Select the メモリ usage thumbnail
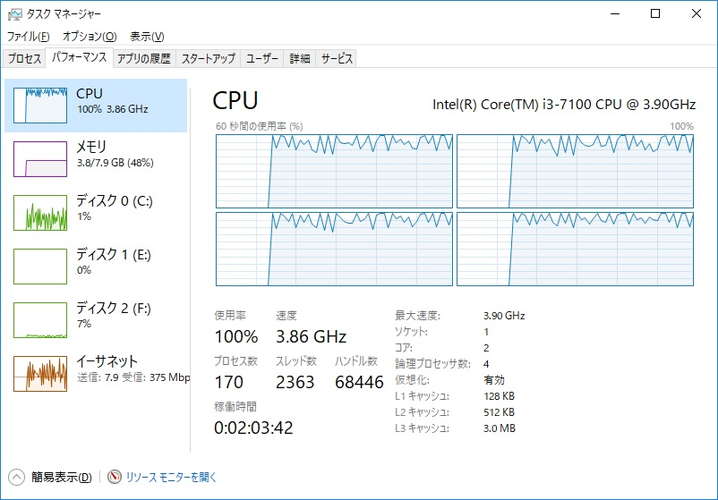This screenshot has height=500, width=718. click(x=40, y=159)
